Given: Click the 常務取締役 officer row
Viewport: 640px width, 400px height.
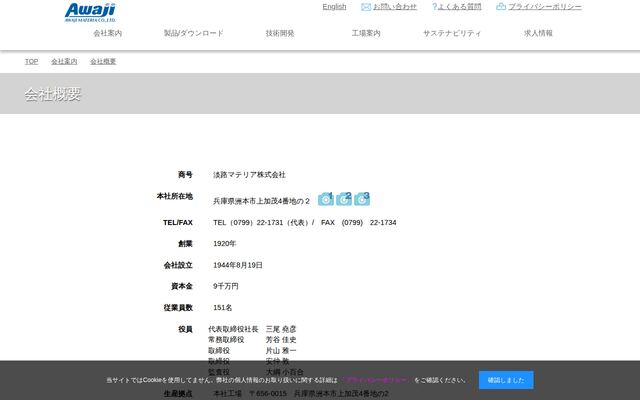Looking at the screenshot, I should point(252,340).
